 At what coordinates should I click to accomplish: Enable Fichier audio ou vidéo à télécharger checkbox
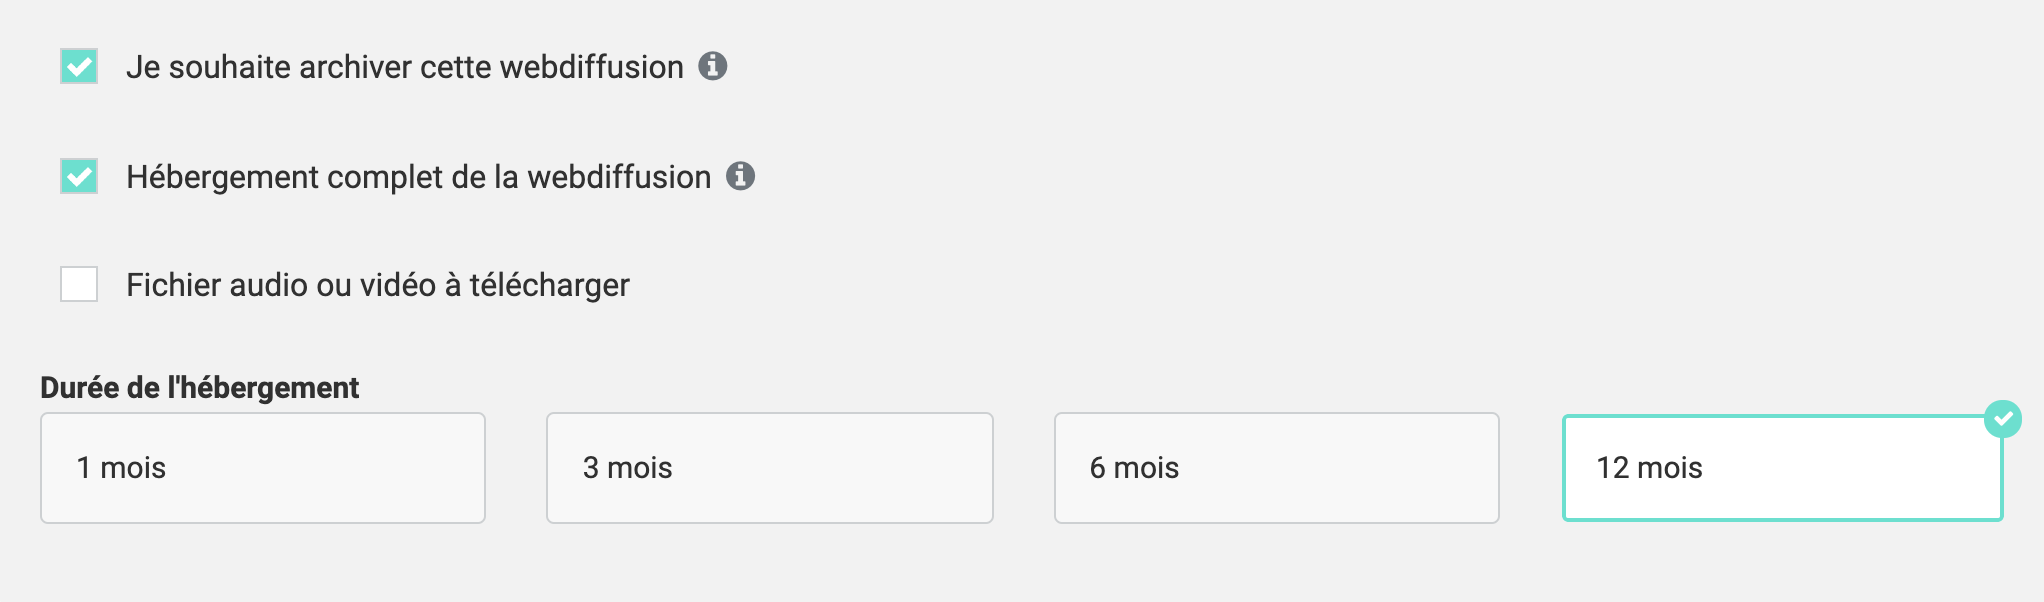point(79,284)
